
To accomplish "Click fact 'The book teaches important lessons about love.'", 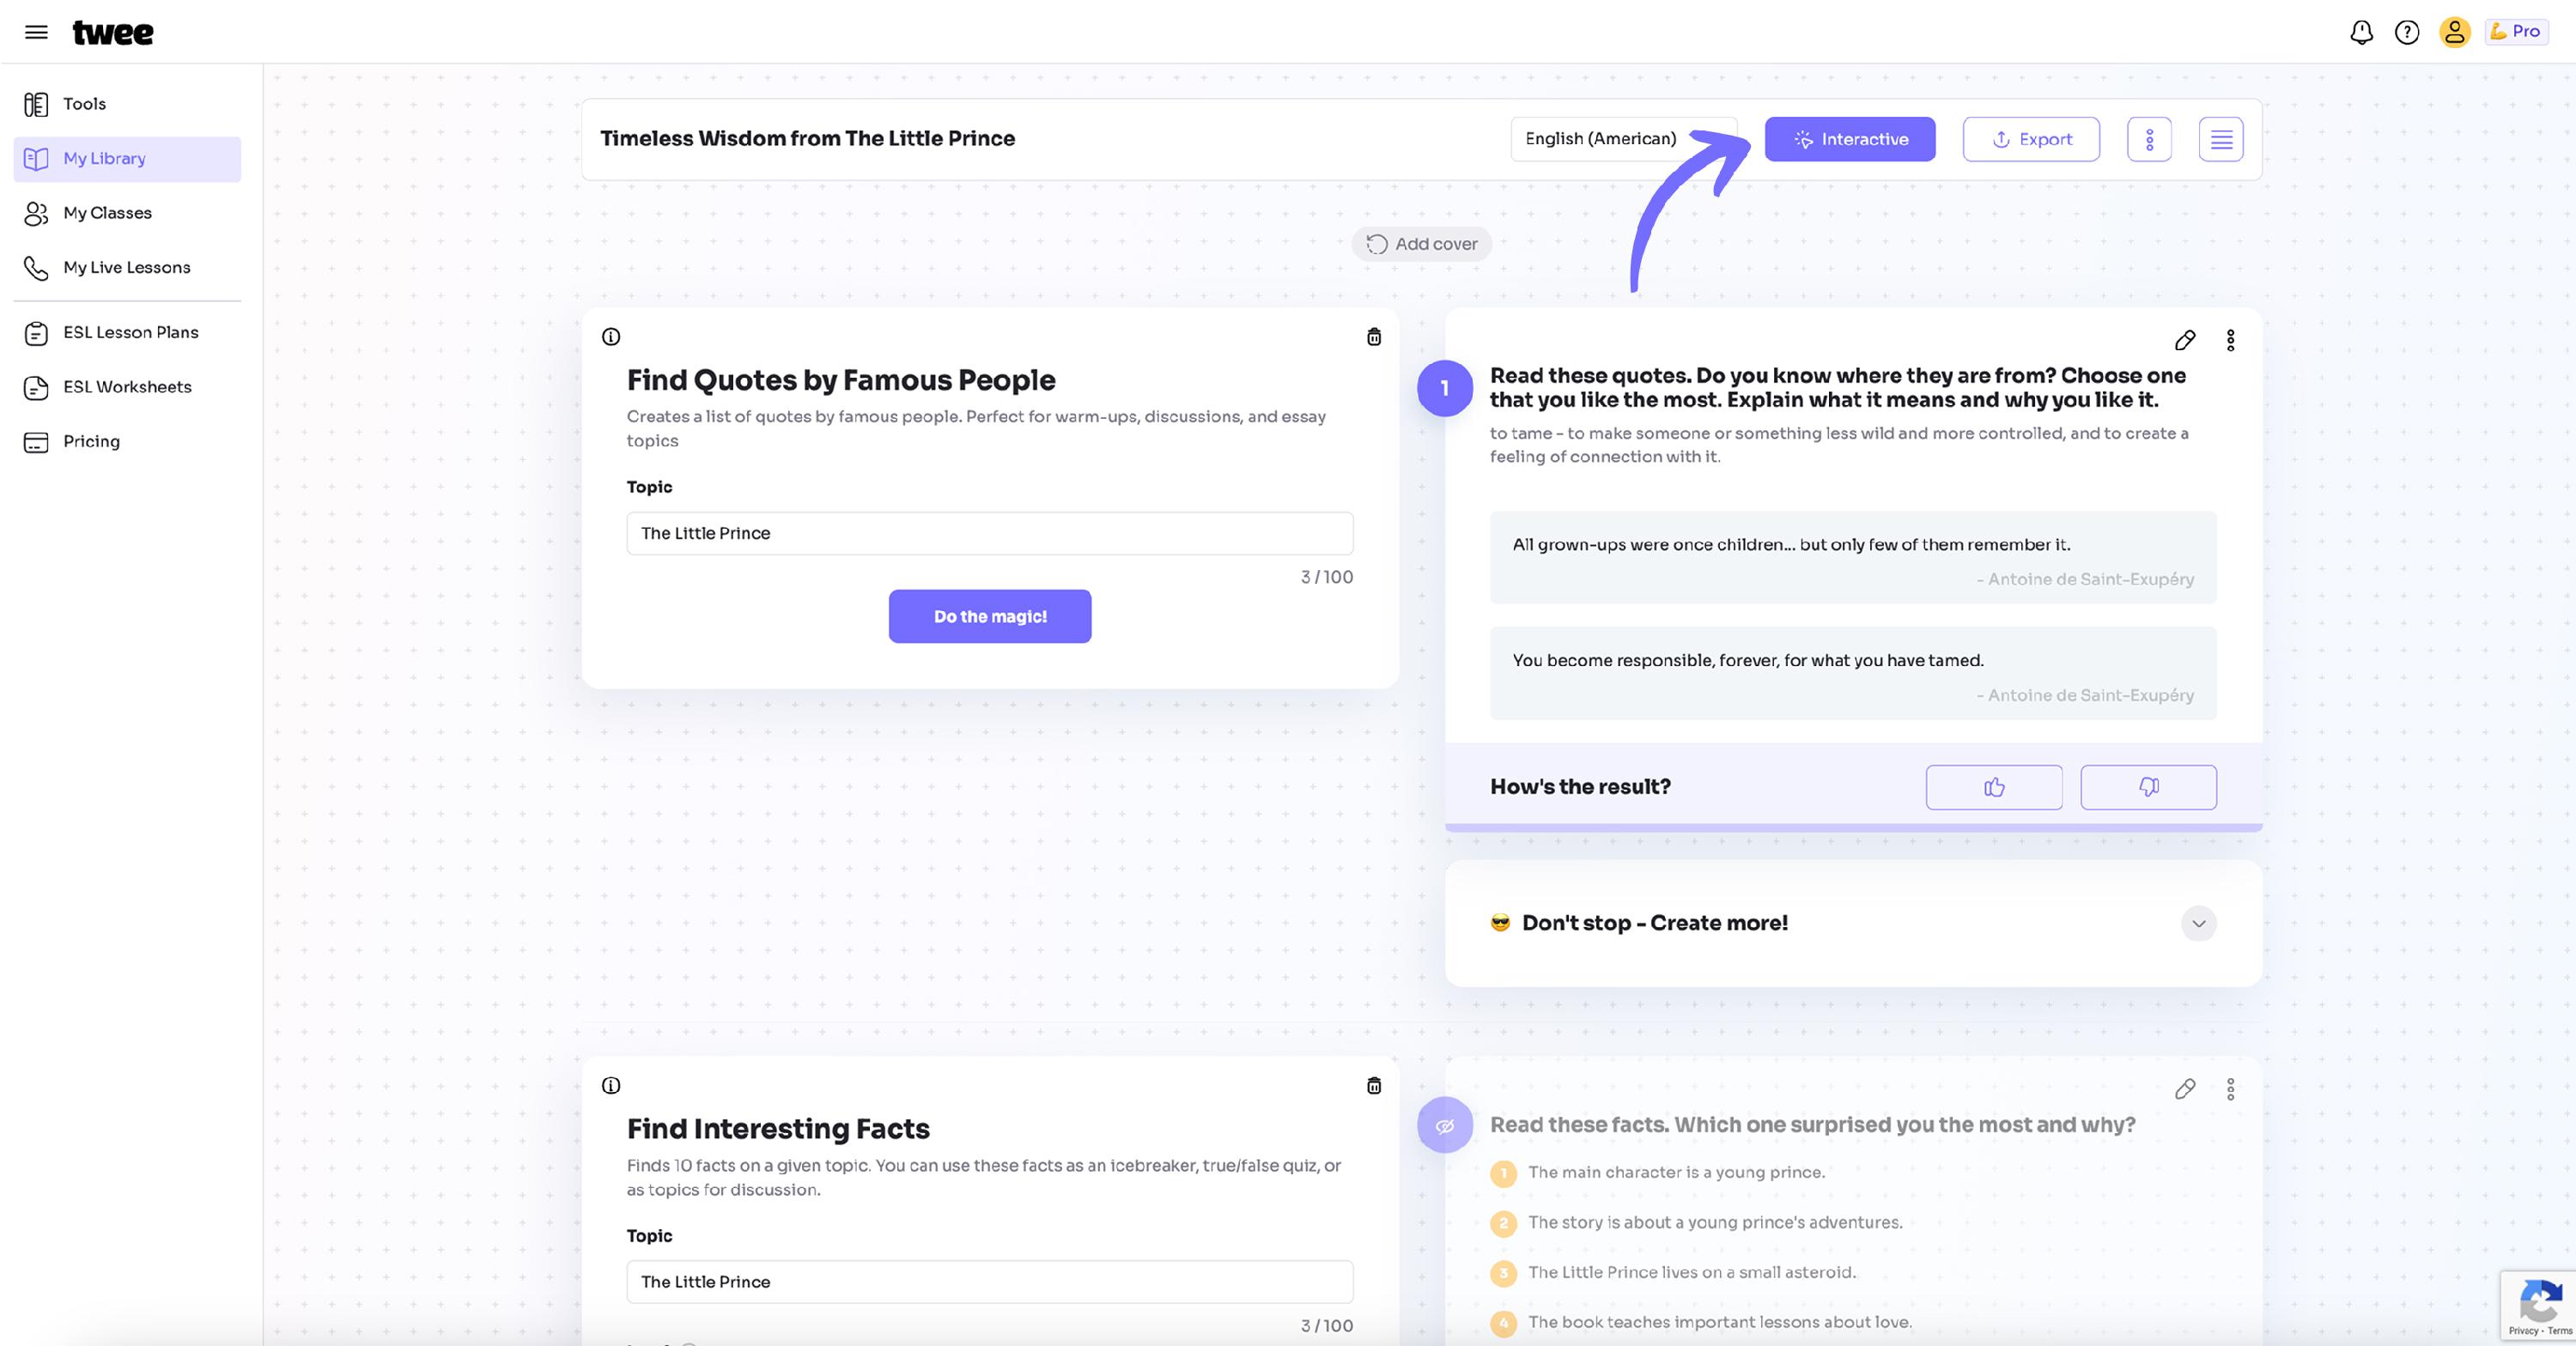I will [1720, 1322].
